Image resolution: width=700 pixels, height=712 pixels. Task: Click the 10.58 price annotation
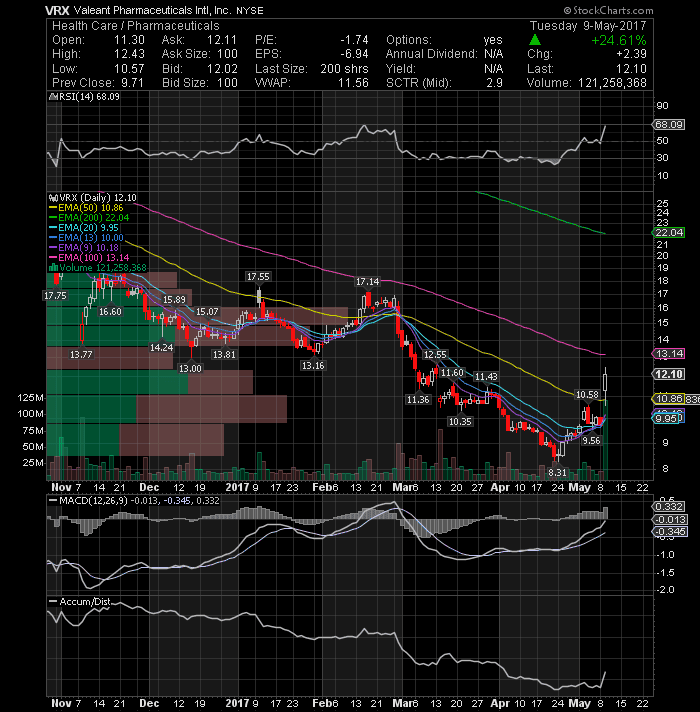coord(587,395)
